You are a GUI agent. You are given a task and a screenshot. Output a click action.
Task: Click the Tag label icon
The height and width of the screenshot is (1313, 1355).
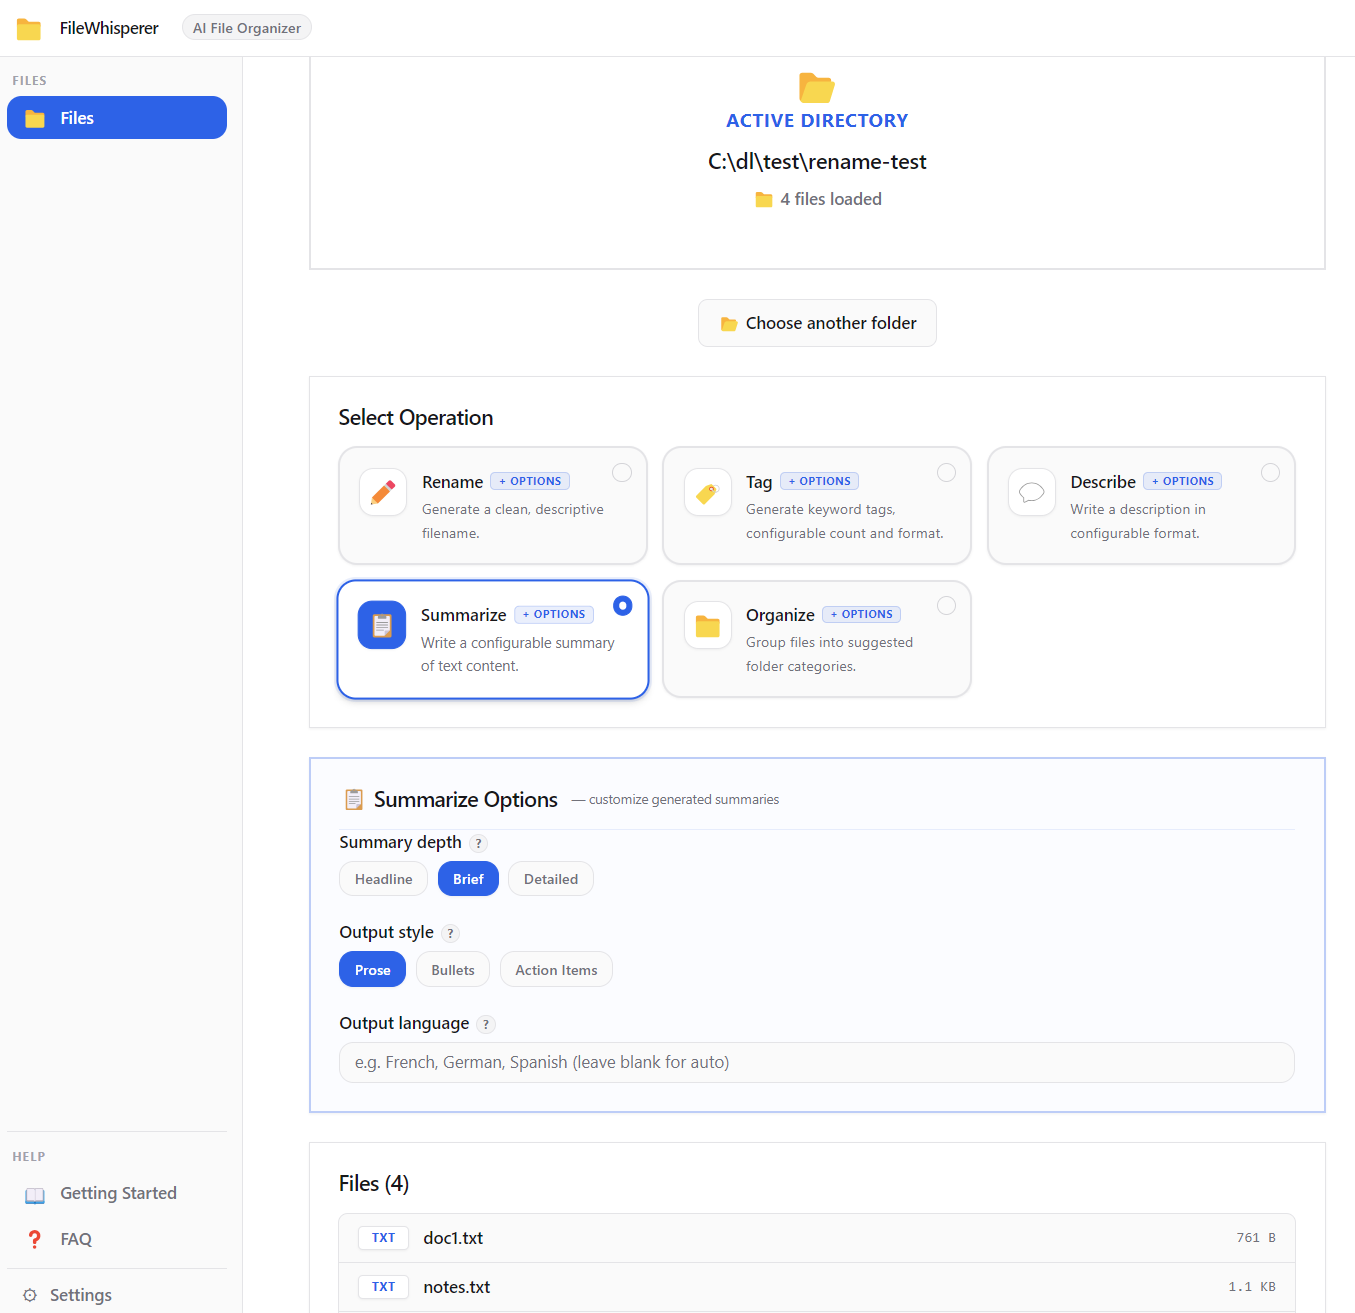(708, 492)
